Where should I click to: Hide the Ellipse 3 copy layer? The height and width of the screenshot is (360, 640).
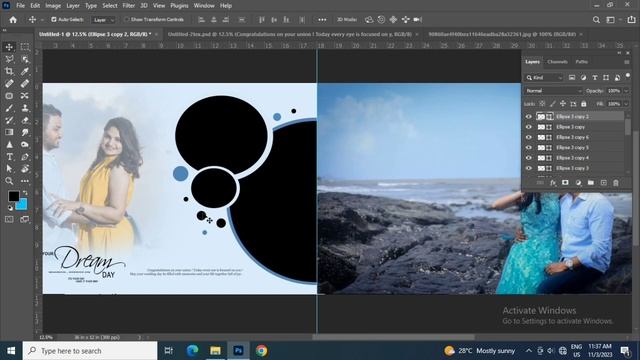[529, 127]
